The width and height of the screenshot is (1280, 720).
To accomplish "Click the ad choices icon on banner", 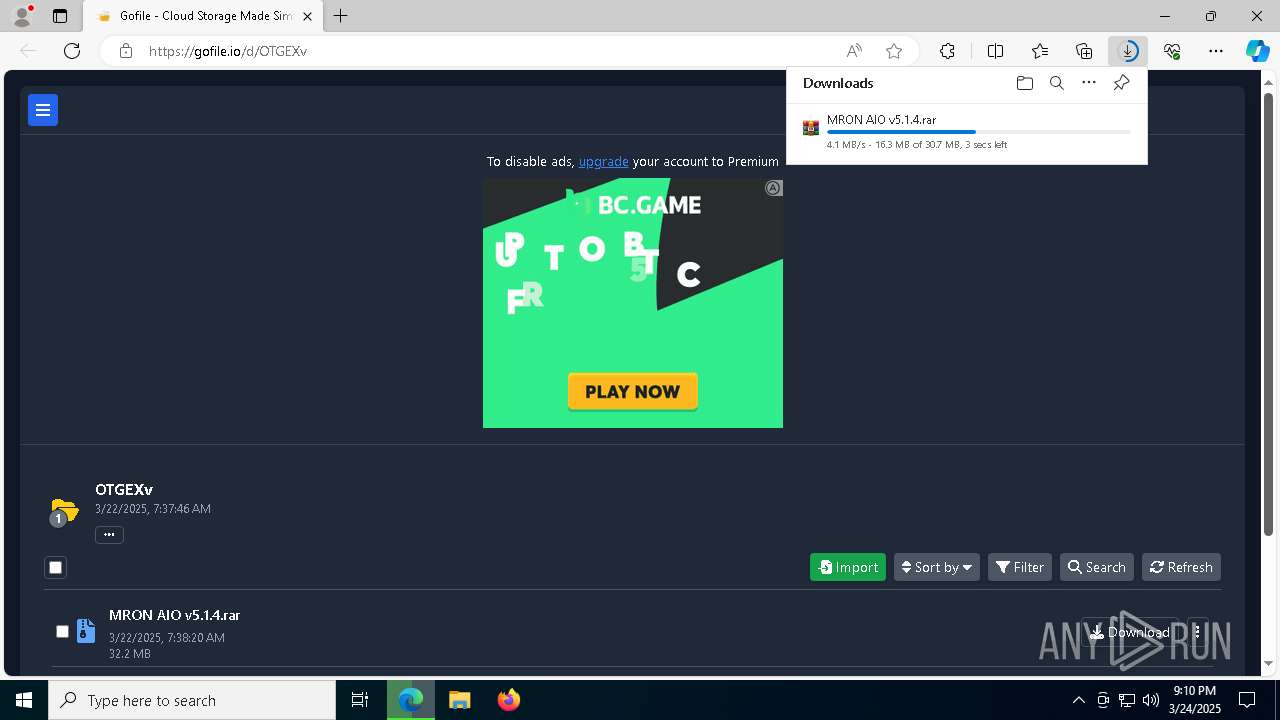I will (x=773, y=188).
